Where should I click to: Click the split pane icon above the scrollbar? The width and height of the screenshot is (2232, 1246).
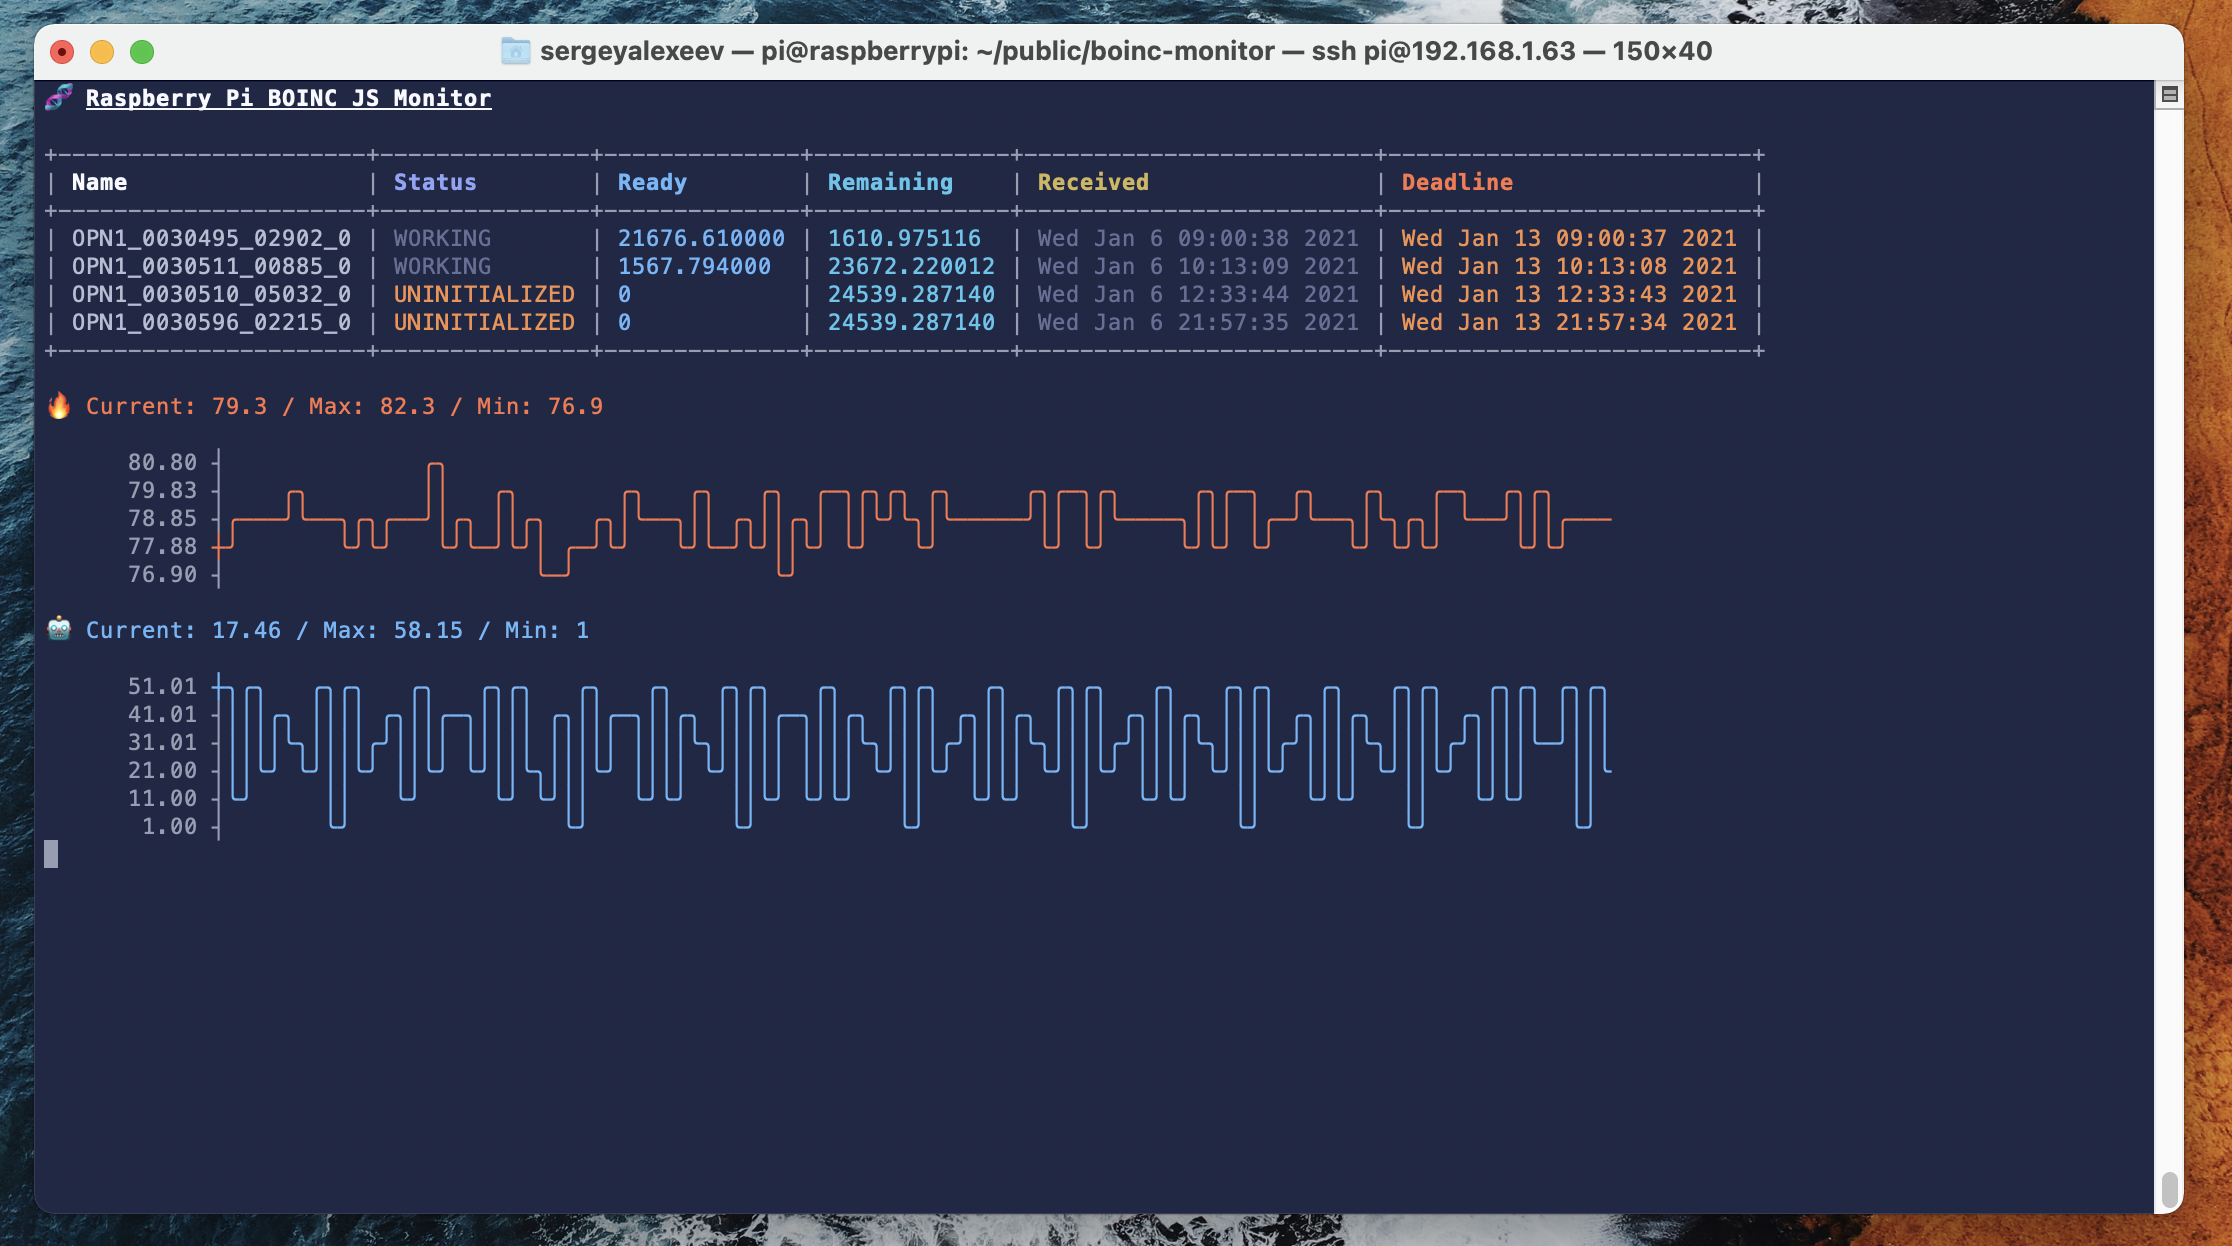(x=2169, y=94)
